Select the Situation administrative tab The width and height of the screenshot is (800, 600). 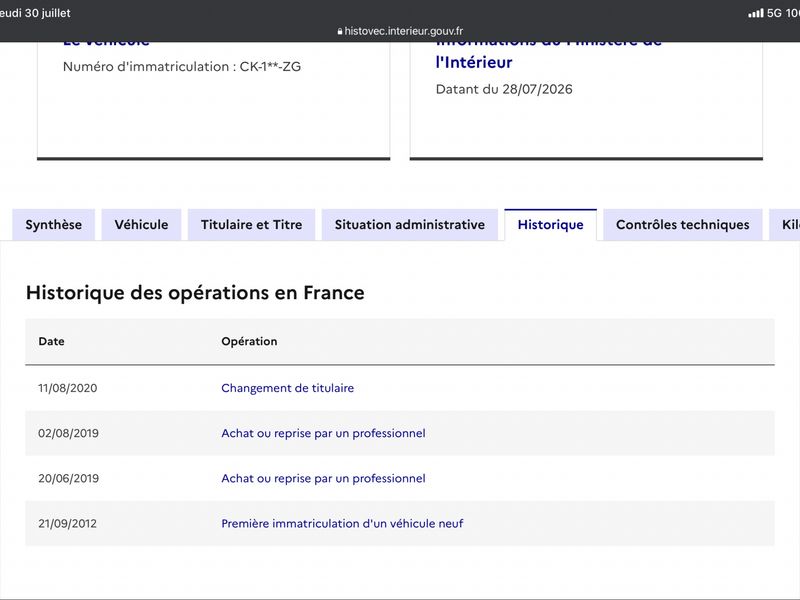coord(410,224)
